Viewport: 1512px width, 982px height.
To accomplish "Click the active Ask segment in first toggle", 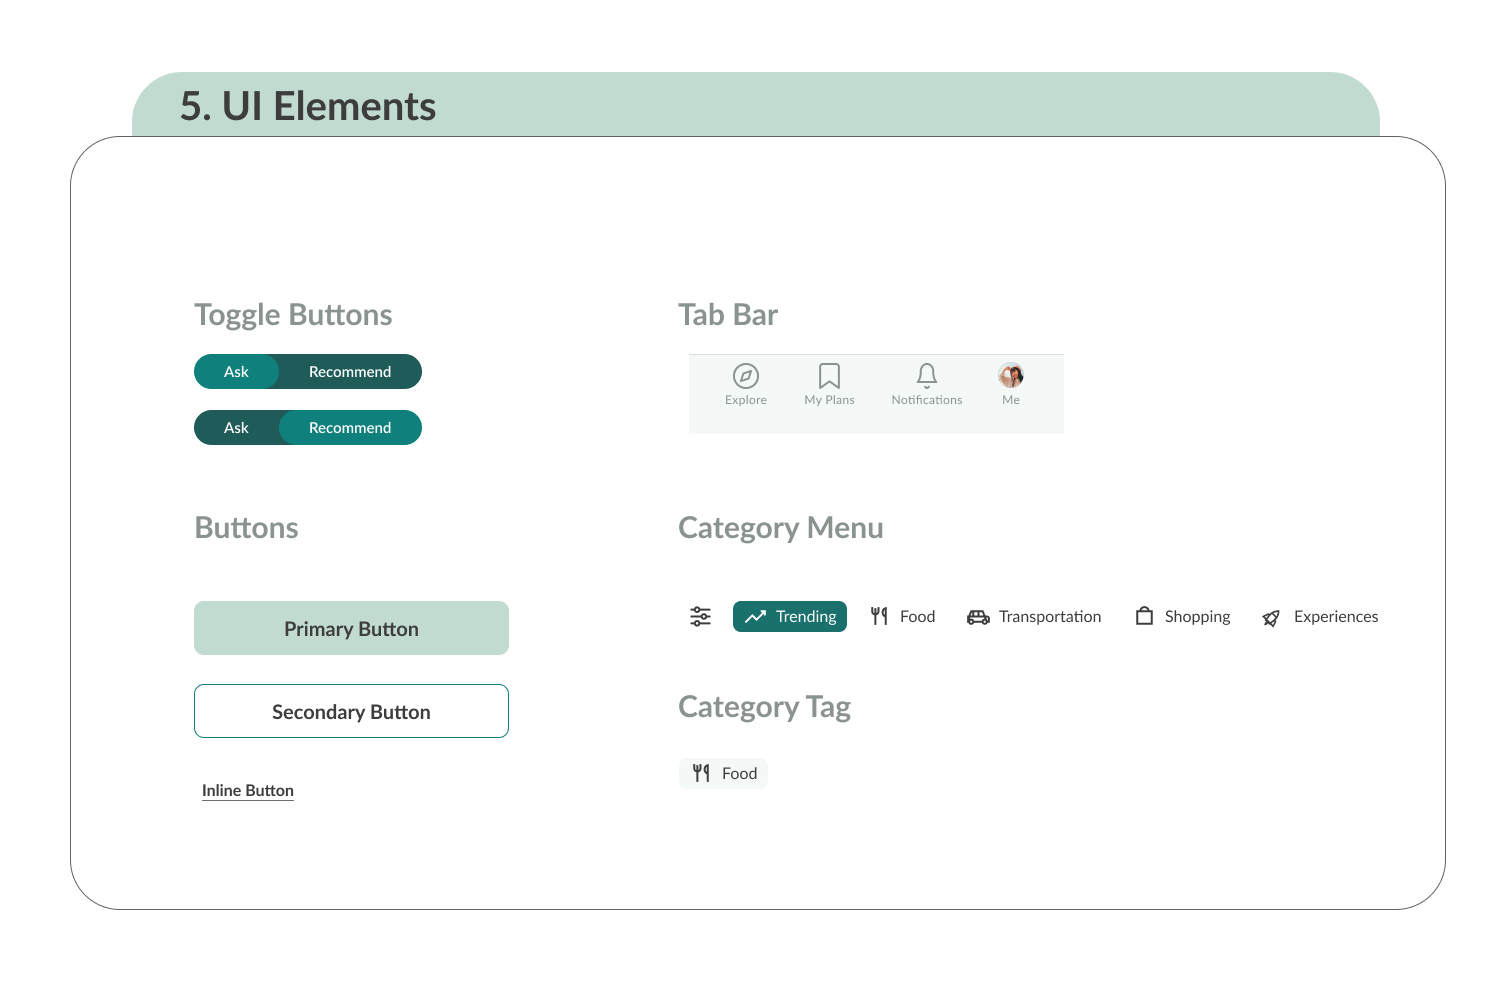I will 236,371.
